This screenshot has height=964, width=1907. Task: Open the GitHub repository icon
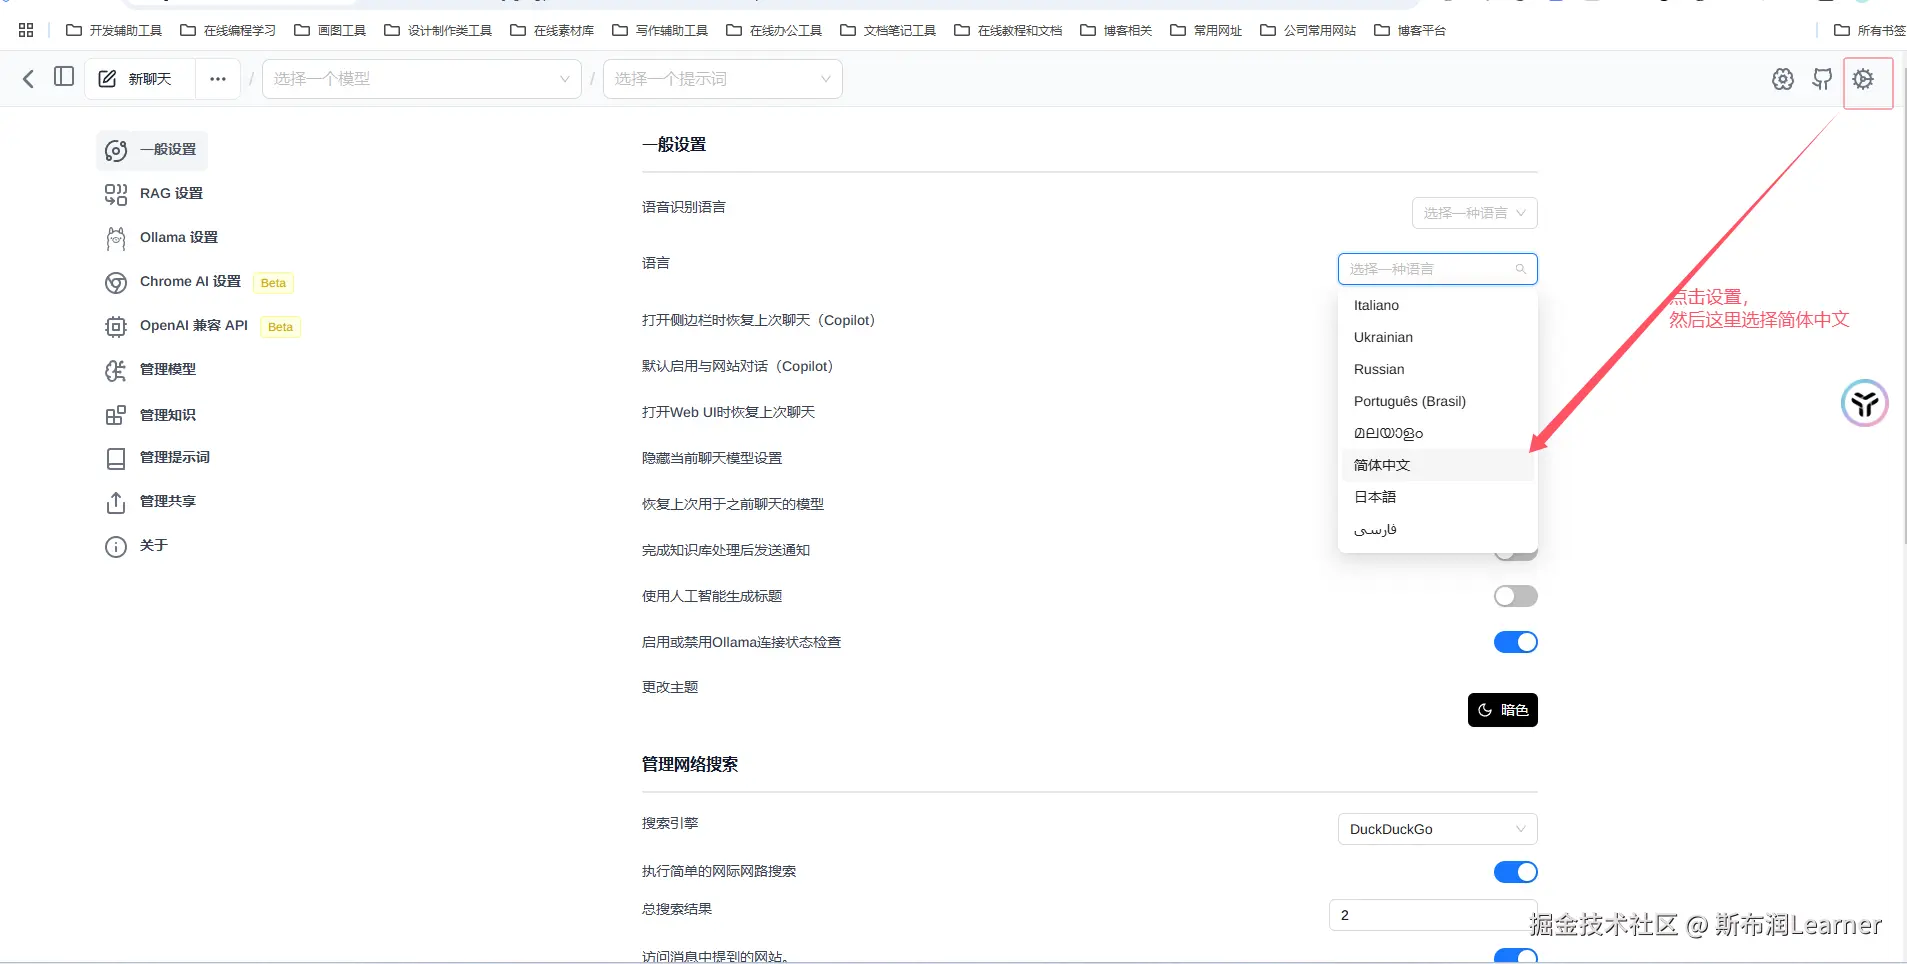(1822, 80)
